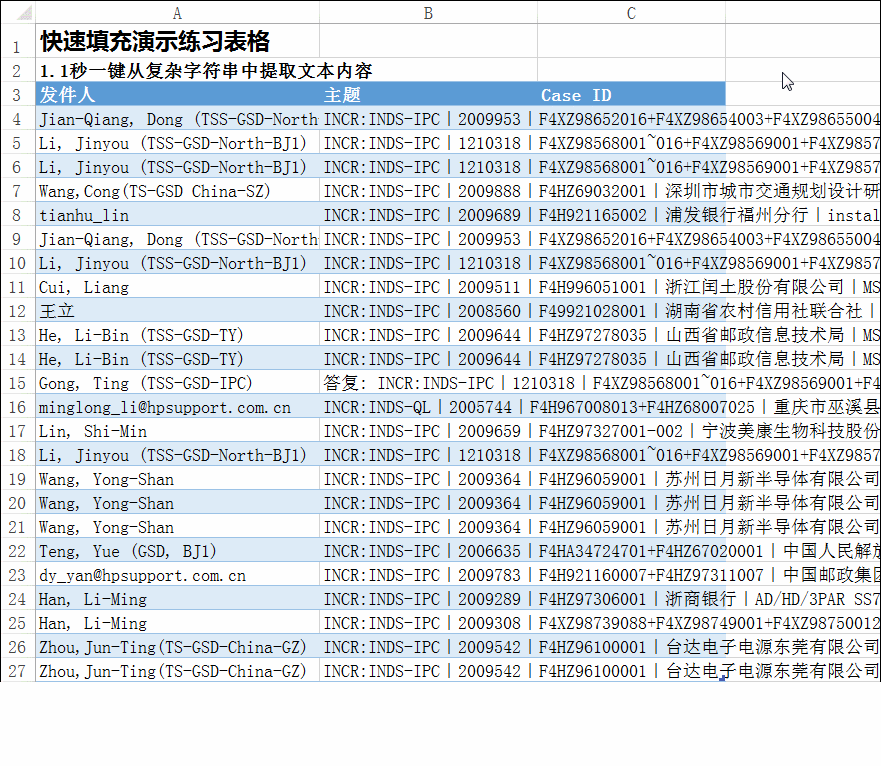Click subject cell starting with 答复: INCR
Screen dimensions: 881x766
tap(428, 383)
